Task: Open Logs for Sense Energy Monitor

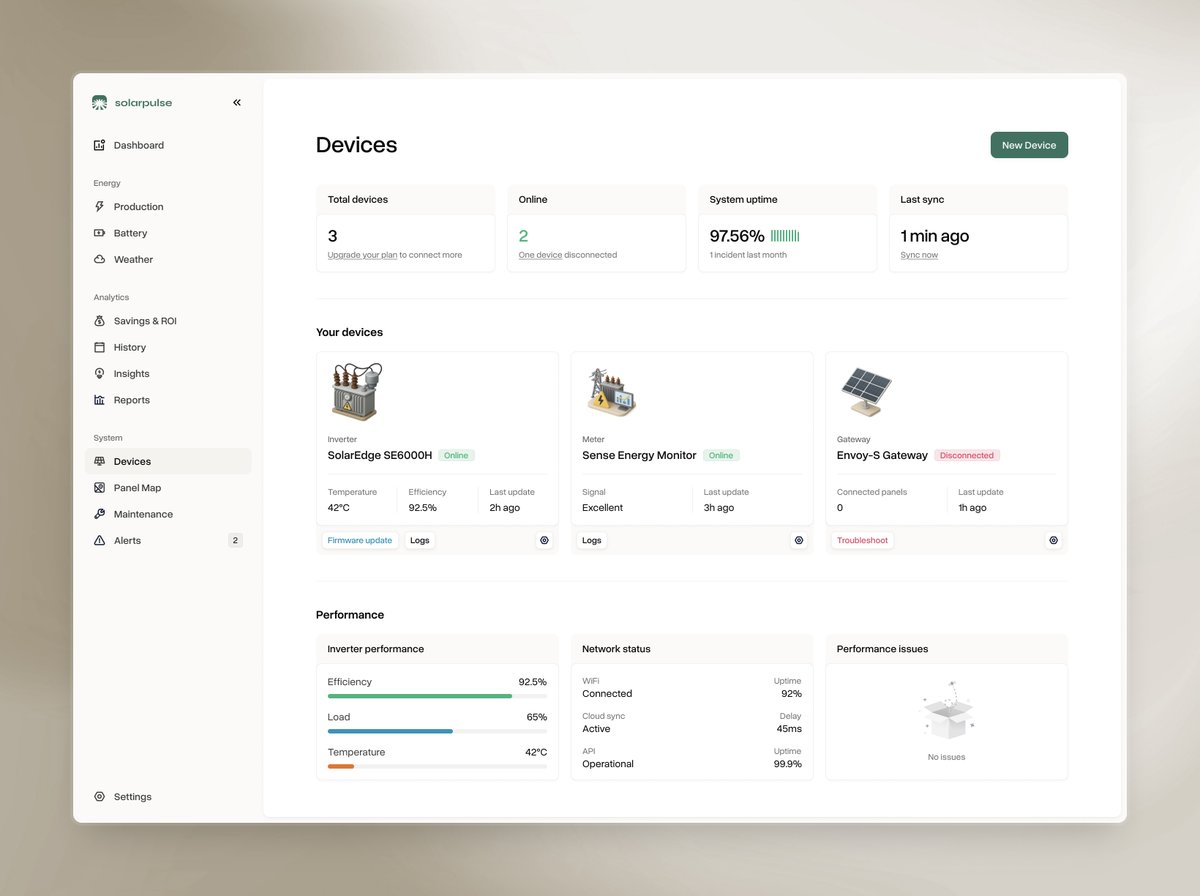Action: click(592, 540)
